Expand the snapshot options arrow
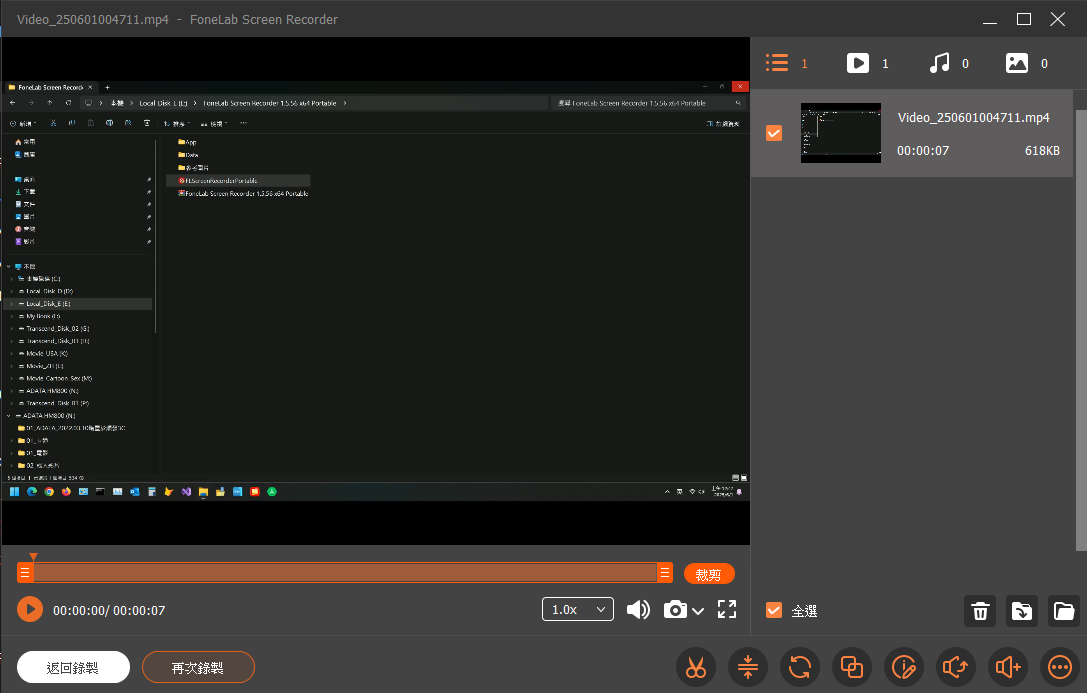This screenshot has height=693, width=1087. (698, 611)
